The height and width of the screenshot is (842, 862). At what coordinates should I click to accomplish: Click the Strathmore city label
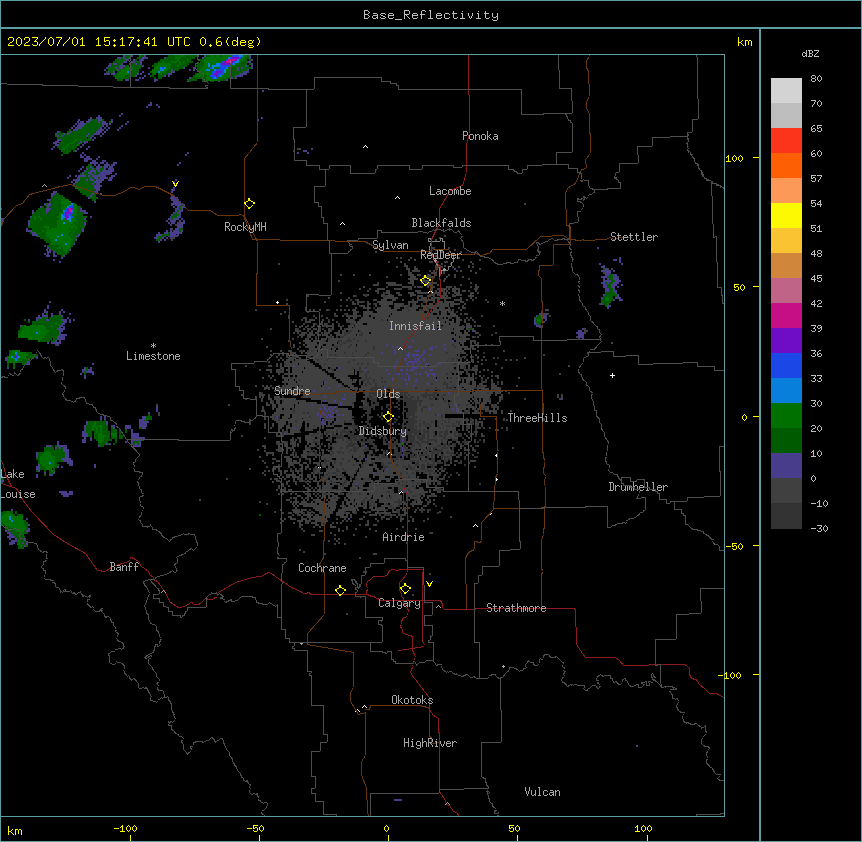coord(516,608)
